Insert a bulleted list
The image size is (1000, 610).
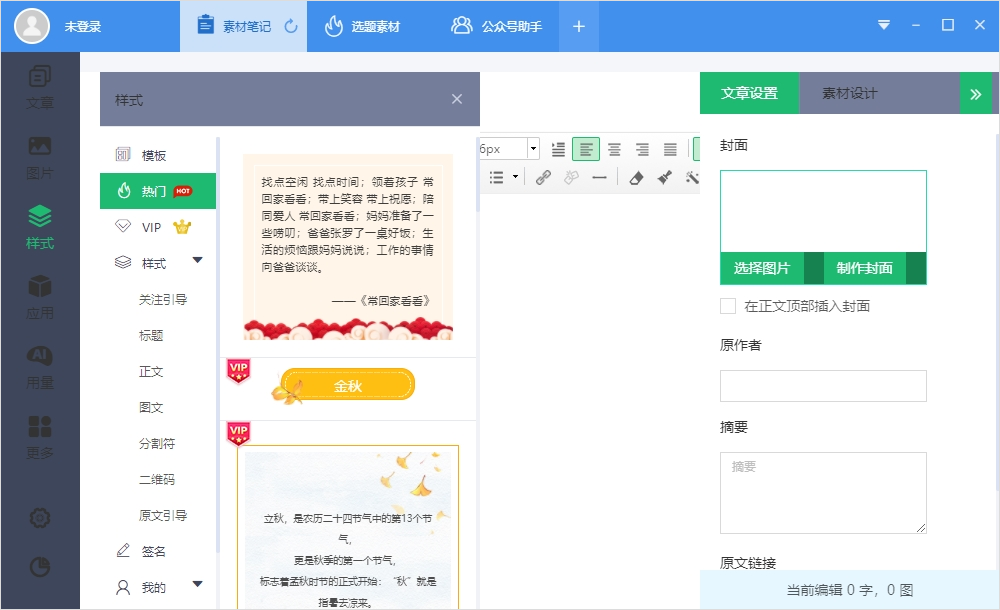click(497, 177)
